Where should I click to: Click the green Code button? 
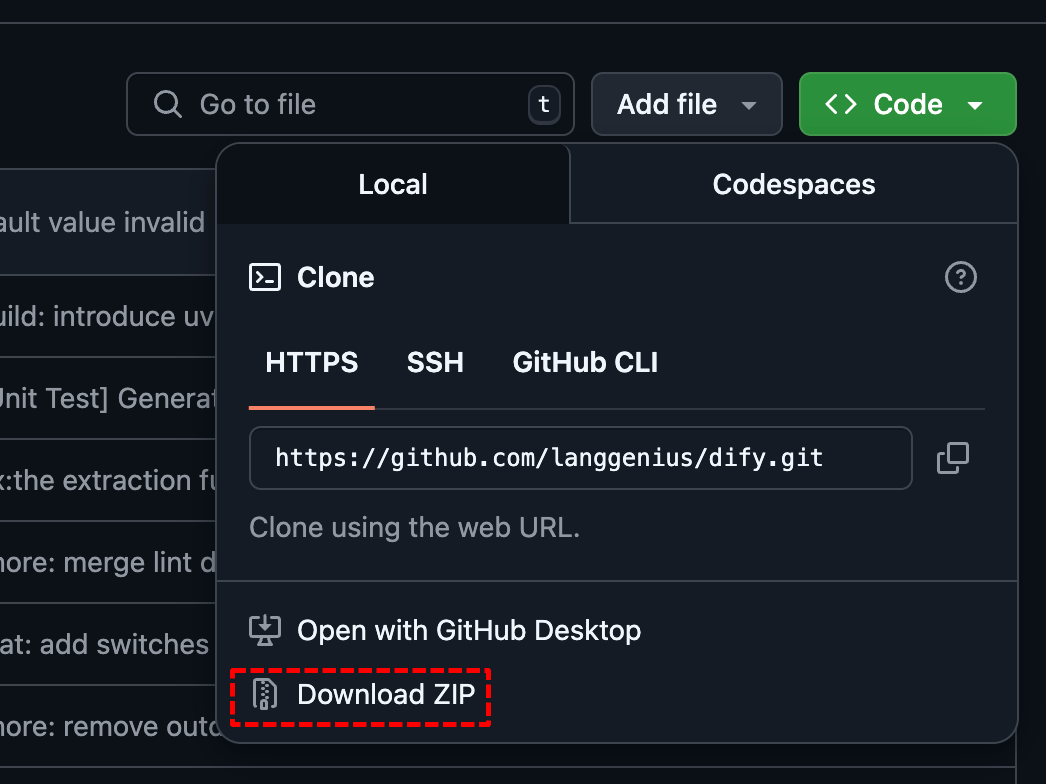coord(907,104)
